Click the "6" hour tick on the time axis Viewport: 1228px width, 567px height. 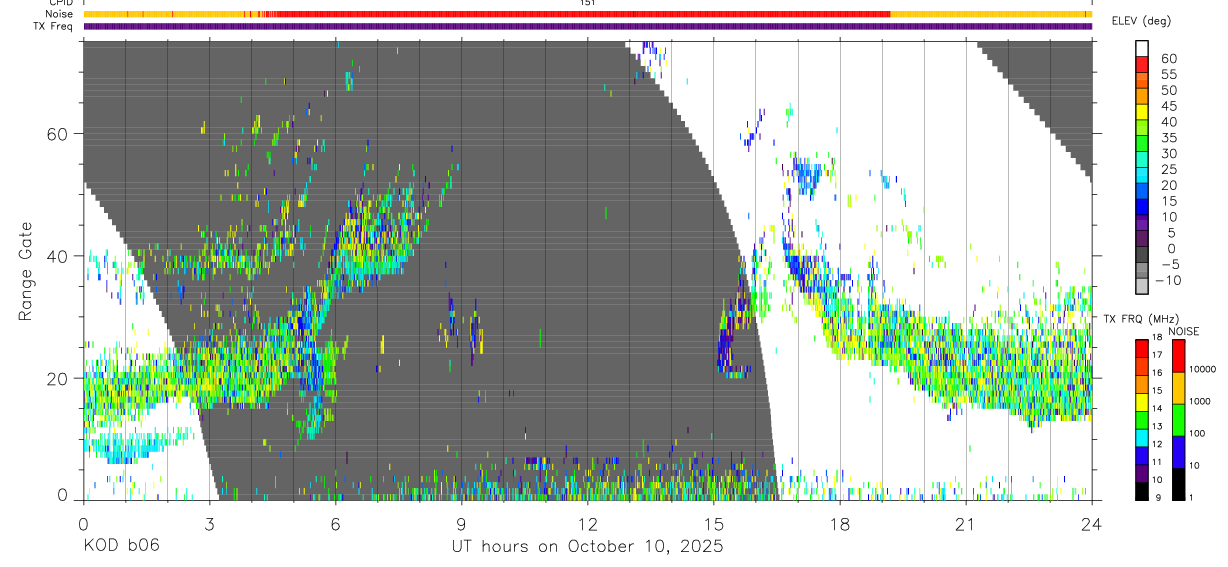point(335,523)
